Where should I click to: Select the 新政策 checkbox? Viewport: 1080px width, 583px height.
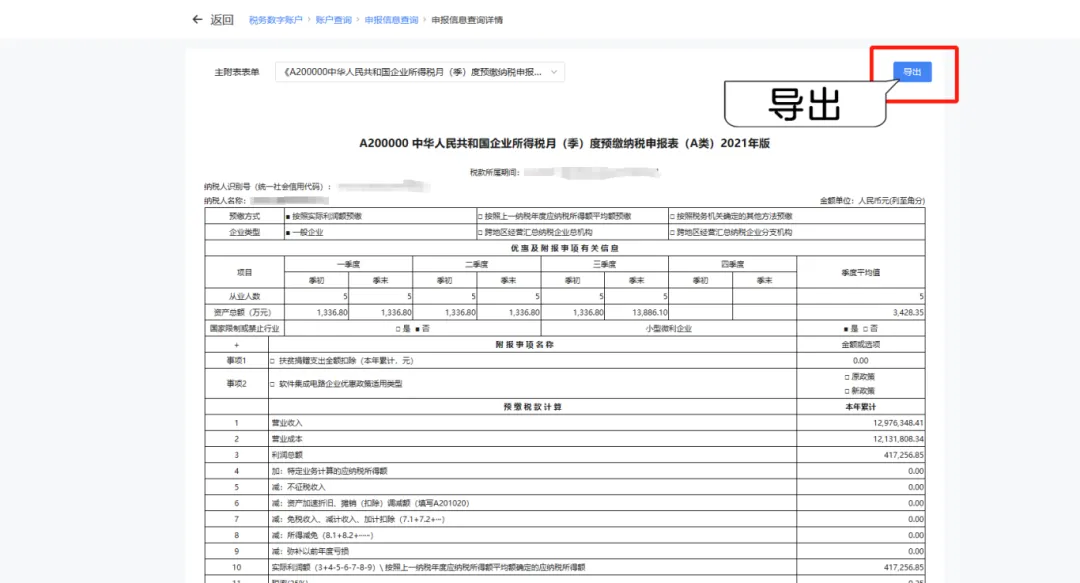click(x=847, y=391)
